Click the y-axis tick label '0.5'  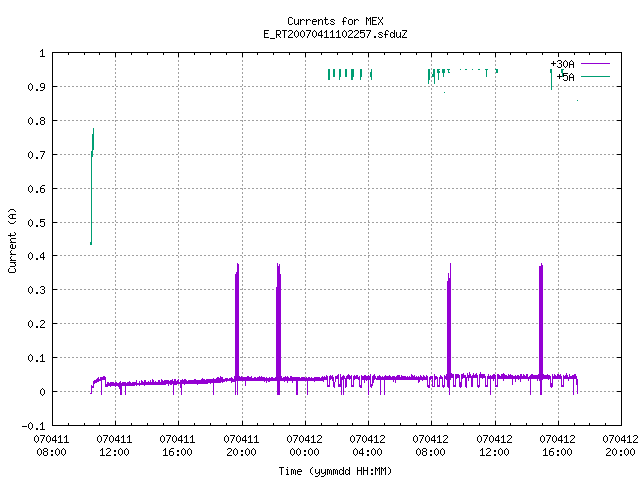[36, 223]
